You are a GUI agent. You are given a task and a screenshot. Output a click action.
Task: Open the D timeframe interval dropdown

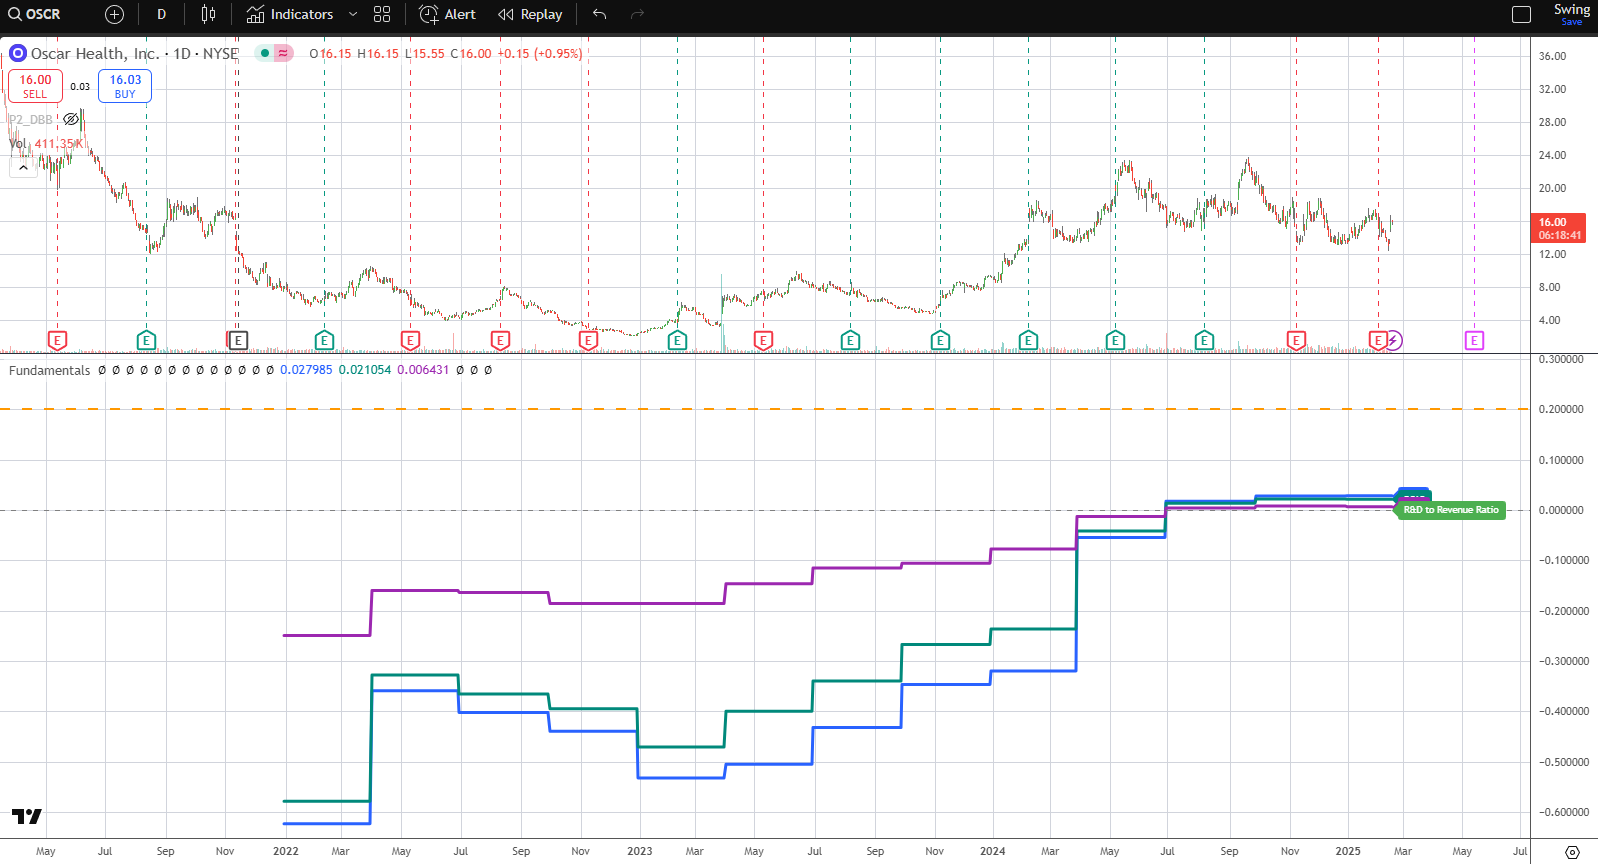[161, 14]
